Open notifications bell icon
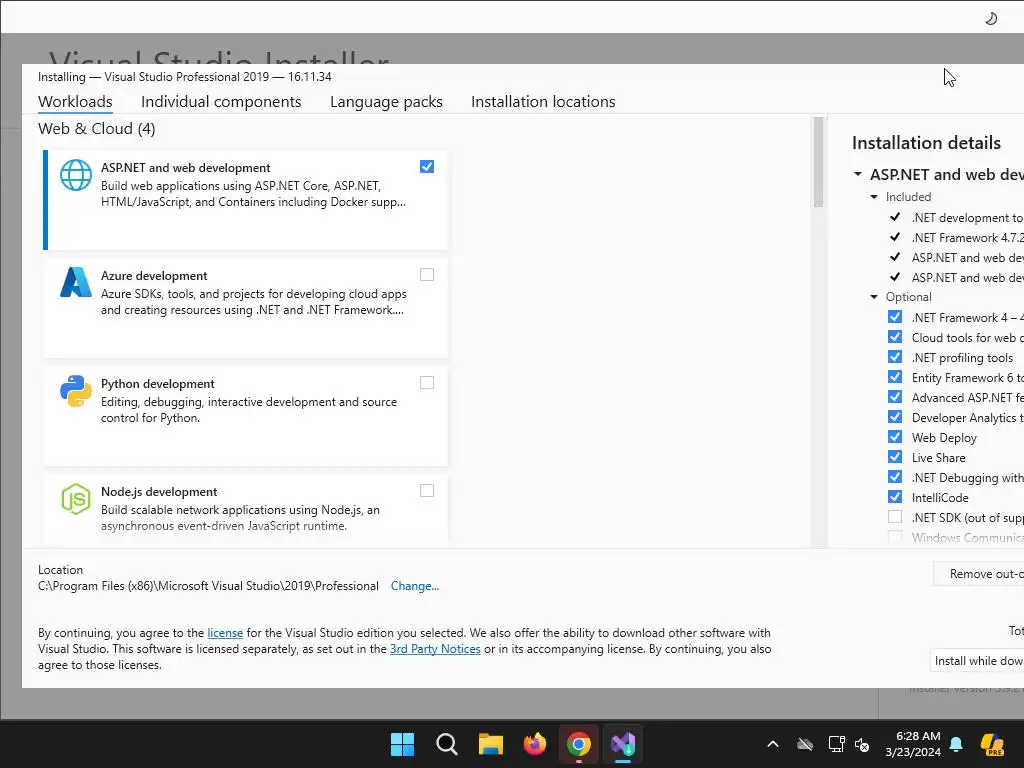Viewport: 1024px width, 768px height. pos(956,744)
